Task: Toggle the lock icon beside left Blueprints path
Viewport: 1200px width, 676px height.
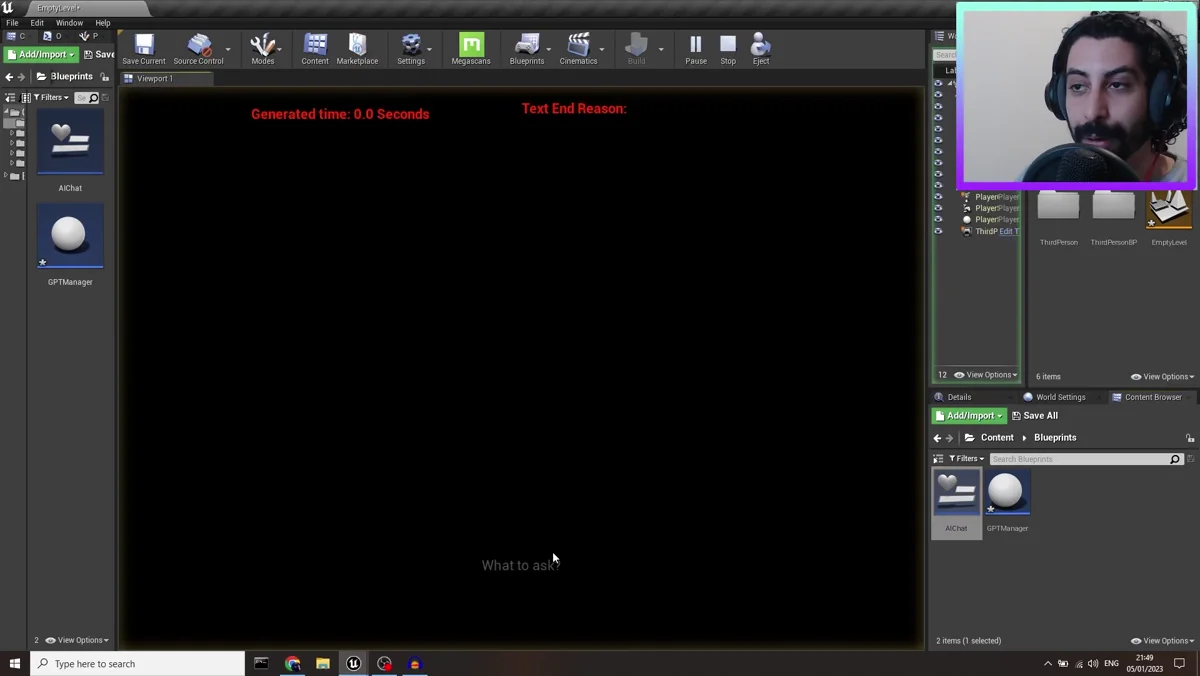Action: pos(105,77)
